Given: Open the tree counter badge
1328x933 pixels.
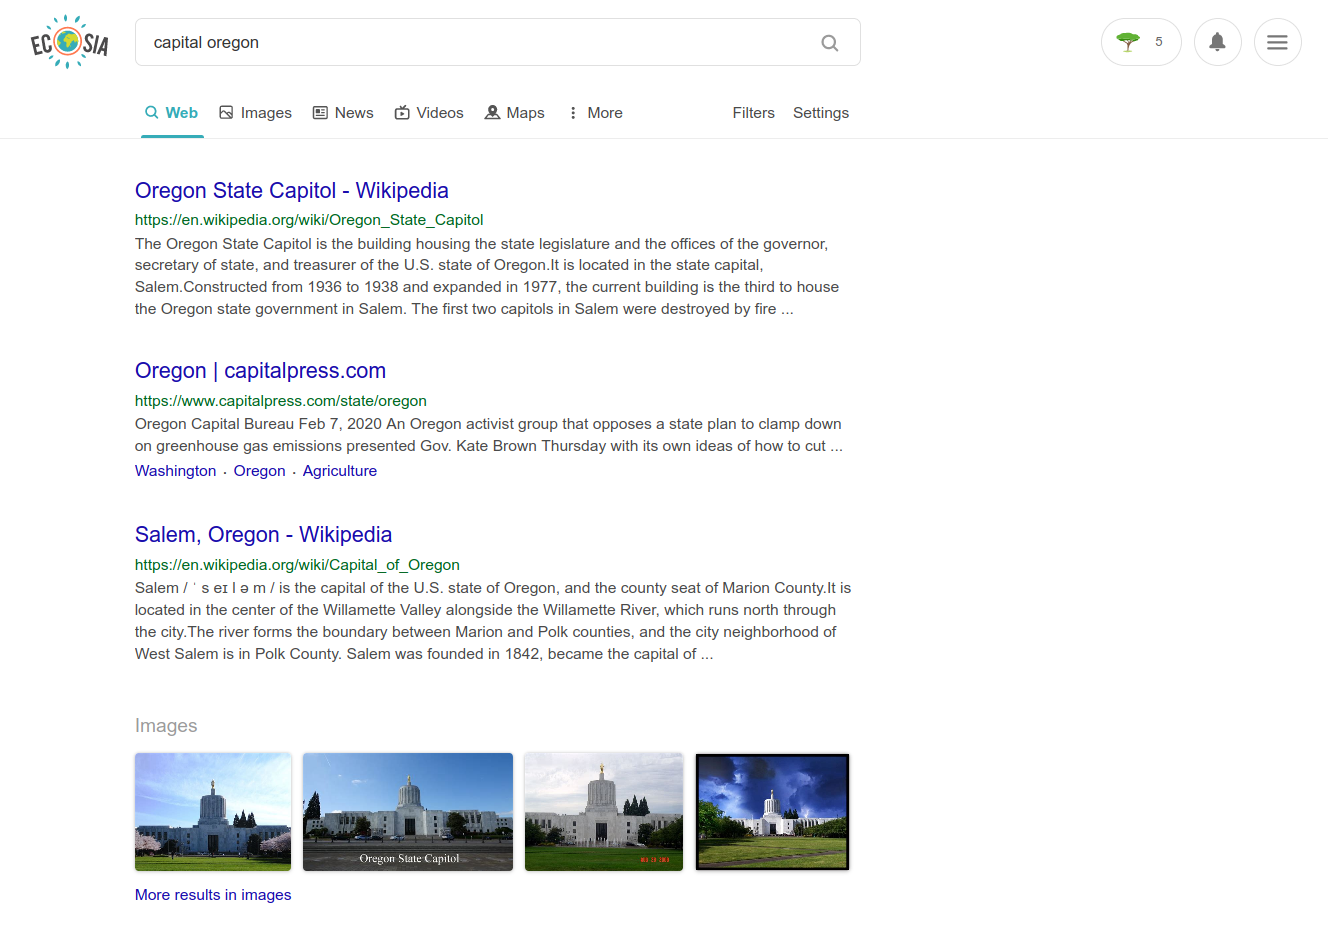Looking at the screenshot, I should pos(1141,42).
